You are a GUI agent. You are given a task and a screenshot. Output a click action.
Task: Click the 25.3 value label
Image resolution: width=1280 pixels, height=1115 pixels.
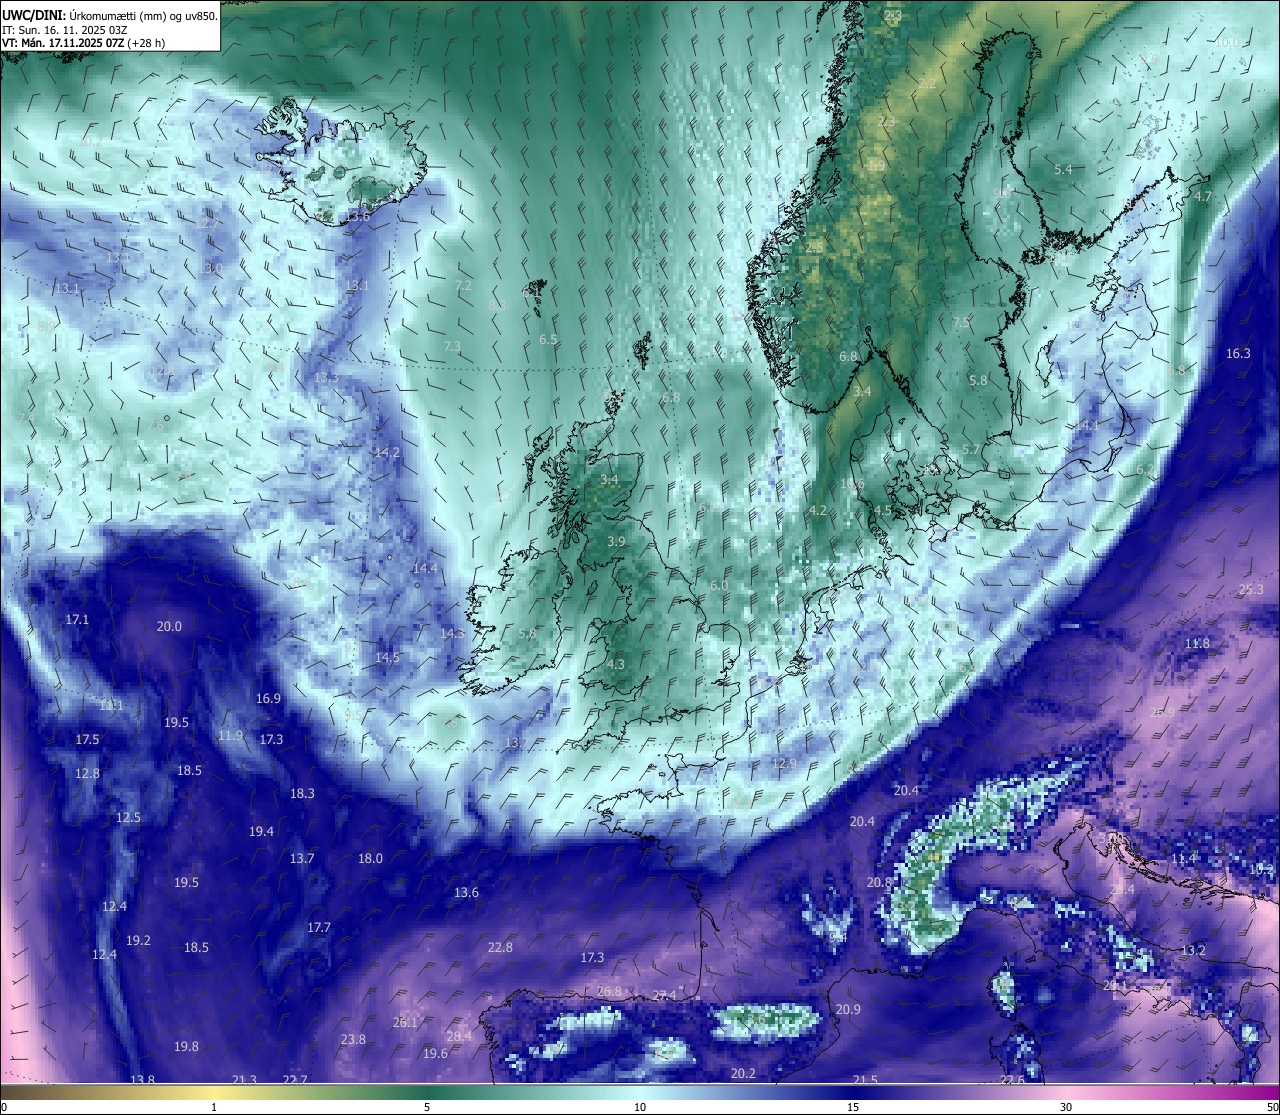click(x=1251, y=590)
